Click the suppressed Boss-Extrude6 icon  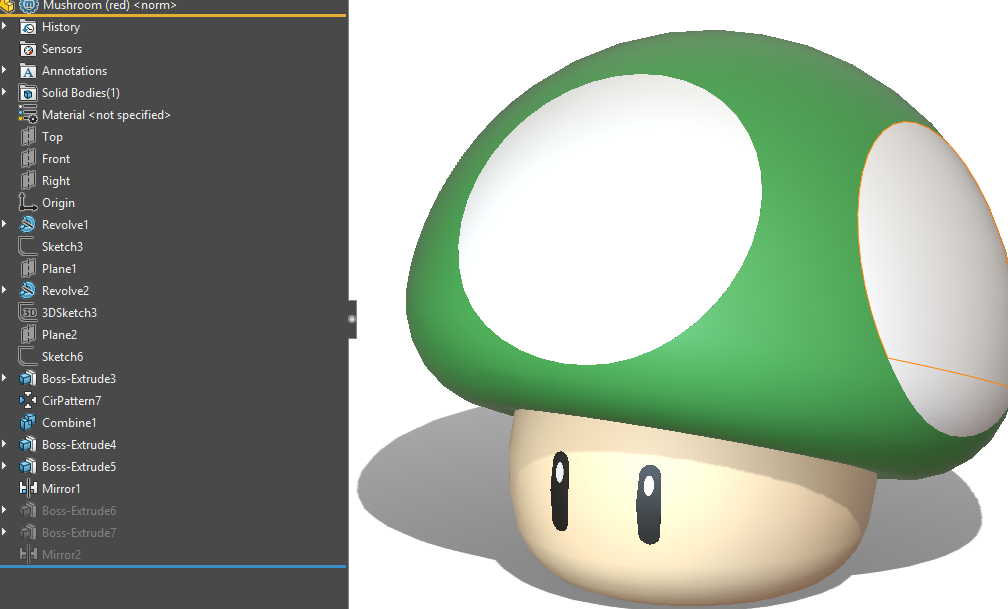coord(28,510)
